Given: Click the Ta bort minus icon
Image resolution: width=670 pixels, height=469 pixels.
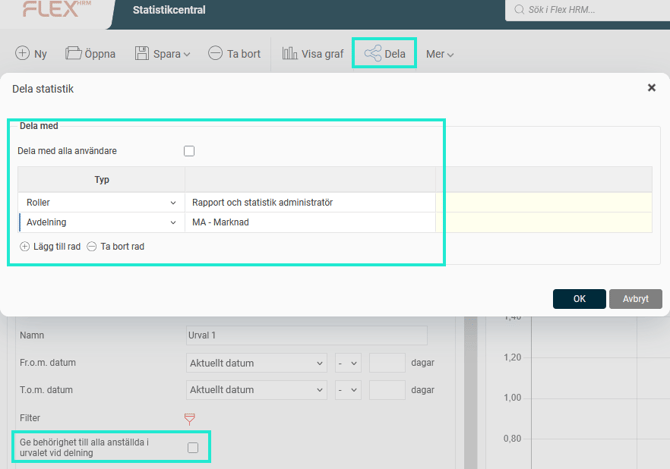Looking at the screenshot, I should pyautogui.click(x=215, y=54).
